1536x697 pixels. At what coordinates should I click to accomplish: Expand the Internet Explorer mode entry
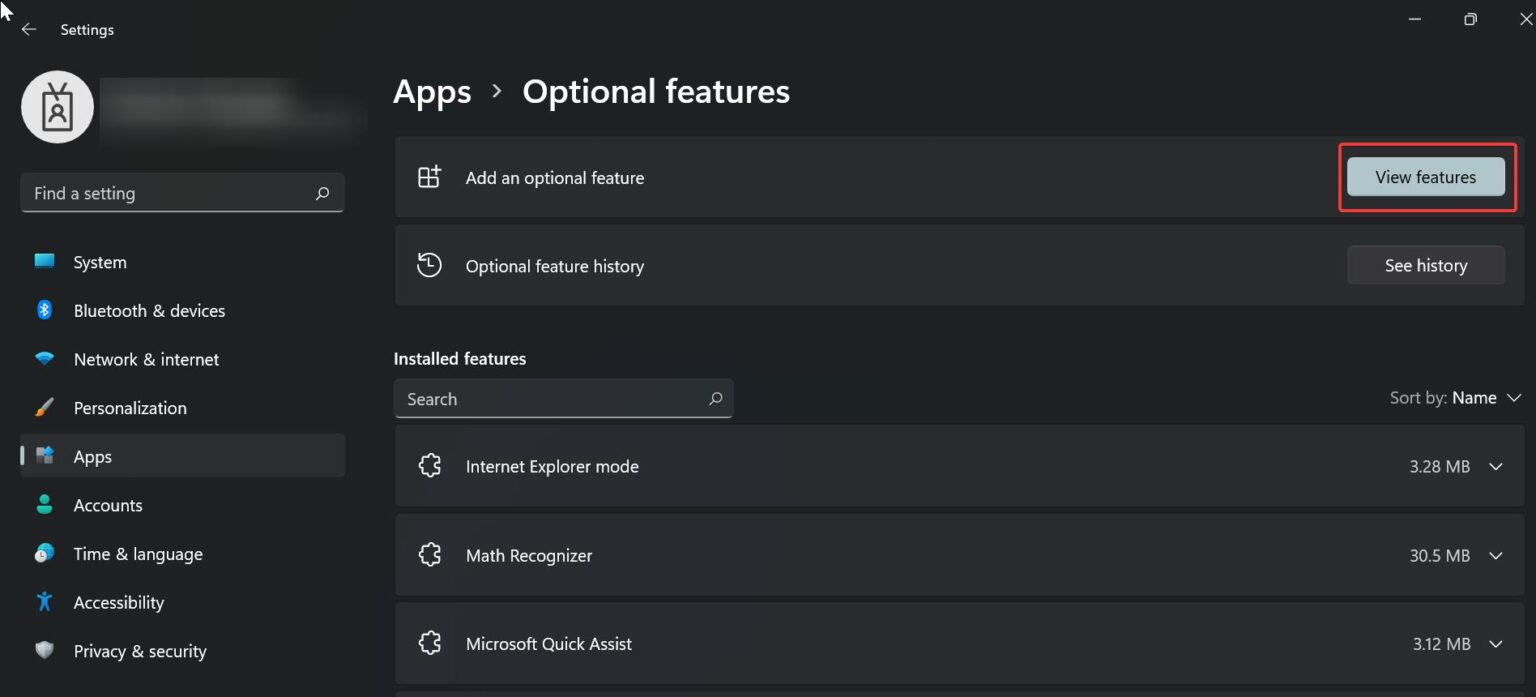[1496, 466]
